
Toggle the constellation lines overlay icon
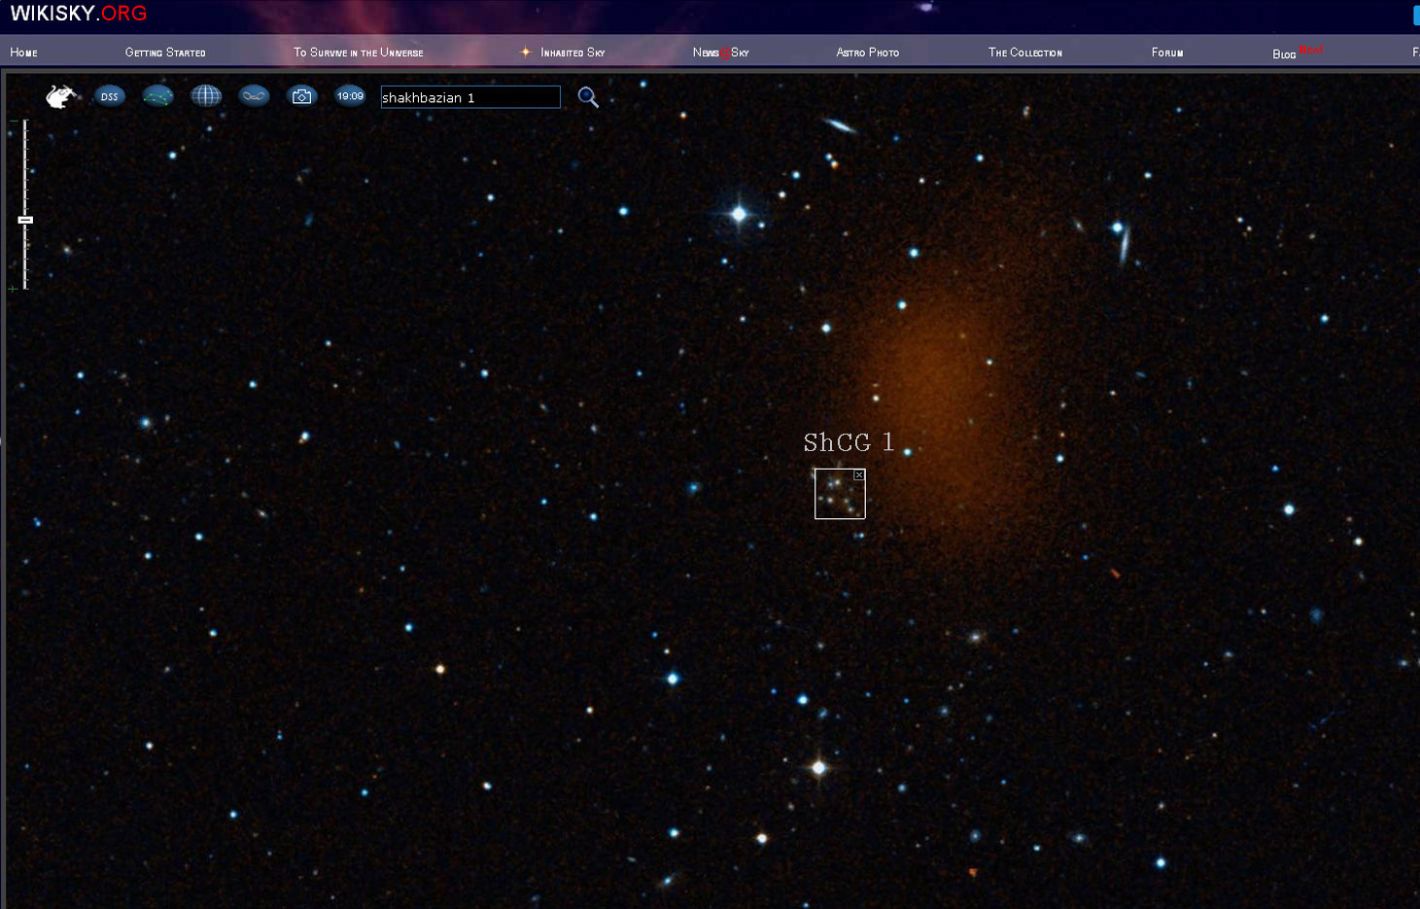(158, 96)
